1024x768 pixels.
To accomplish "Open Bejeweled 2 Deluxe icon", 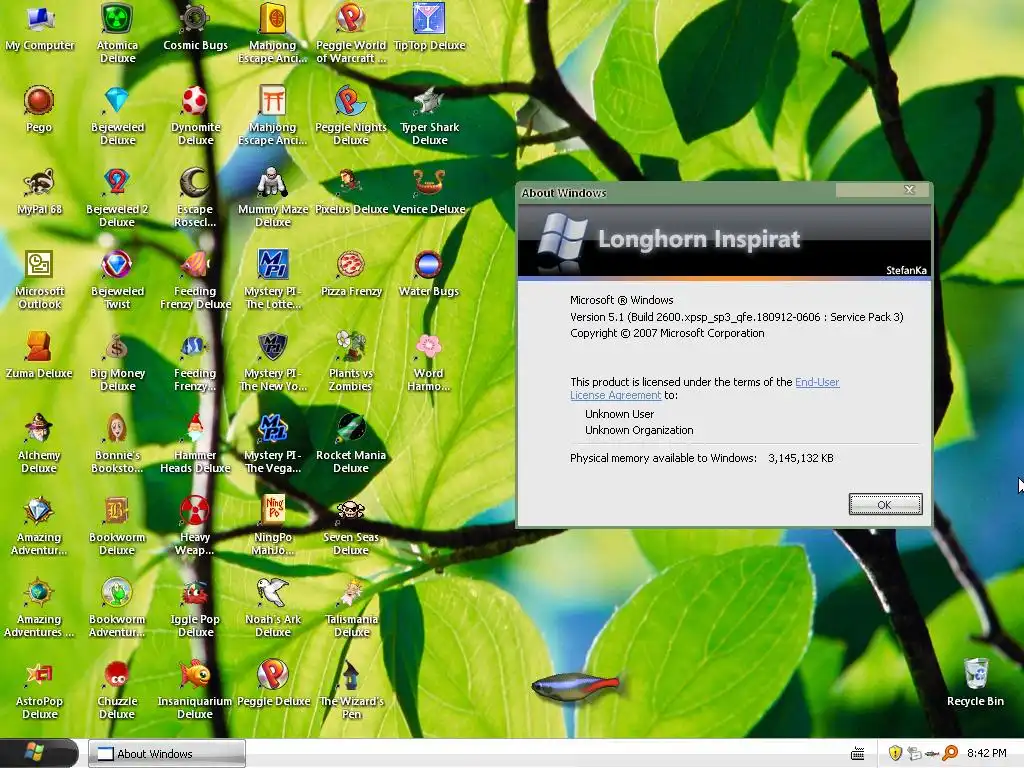I will tap(117, 197).
